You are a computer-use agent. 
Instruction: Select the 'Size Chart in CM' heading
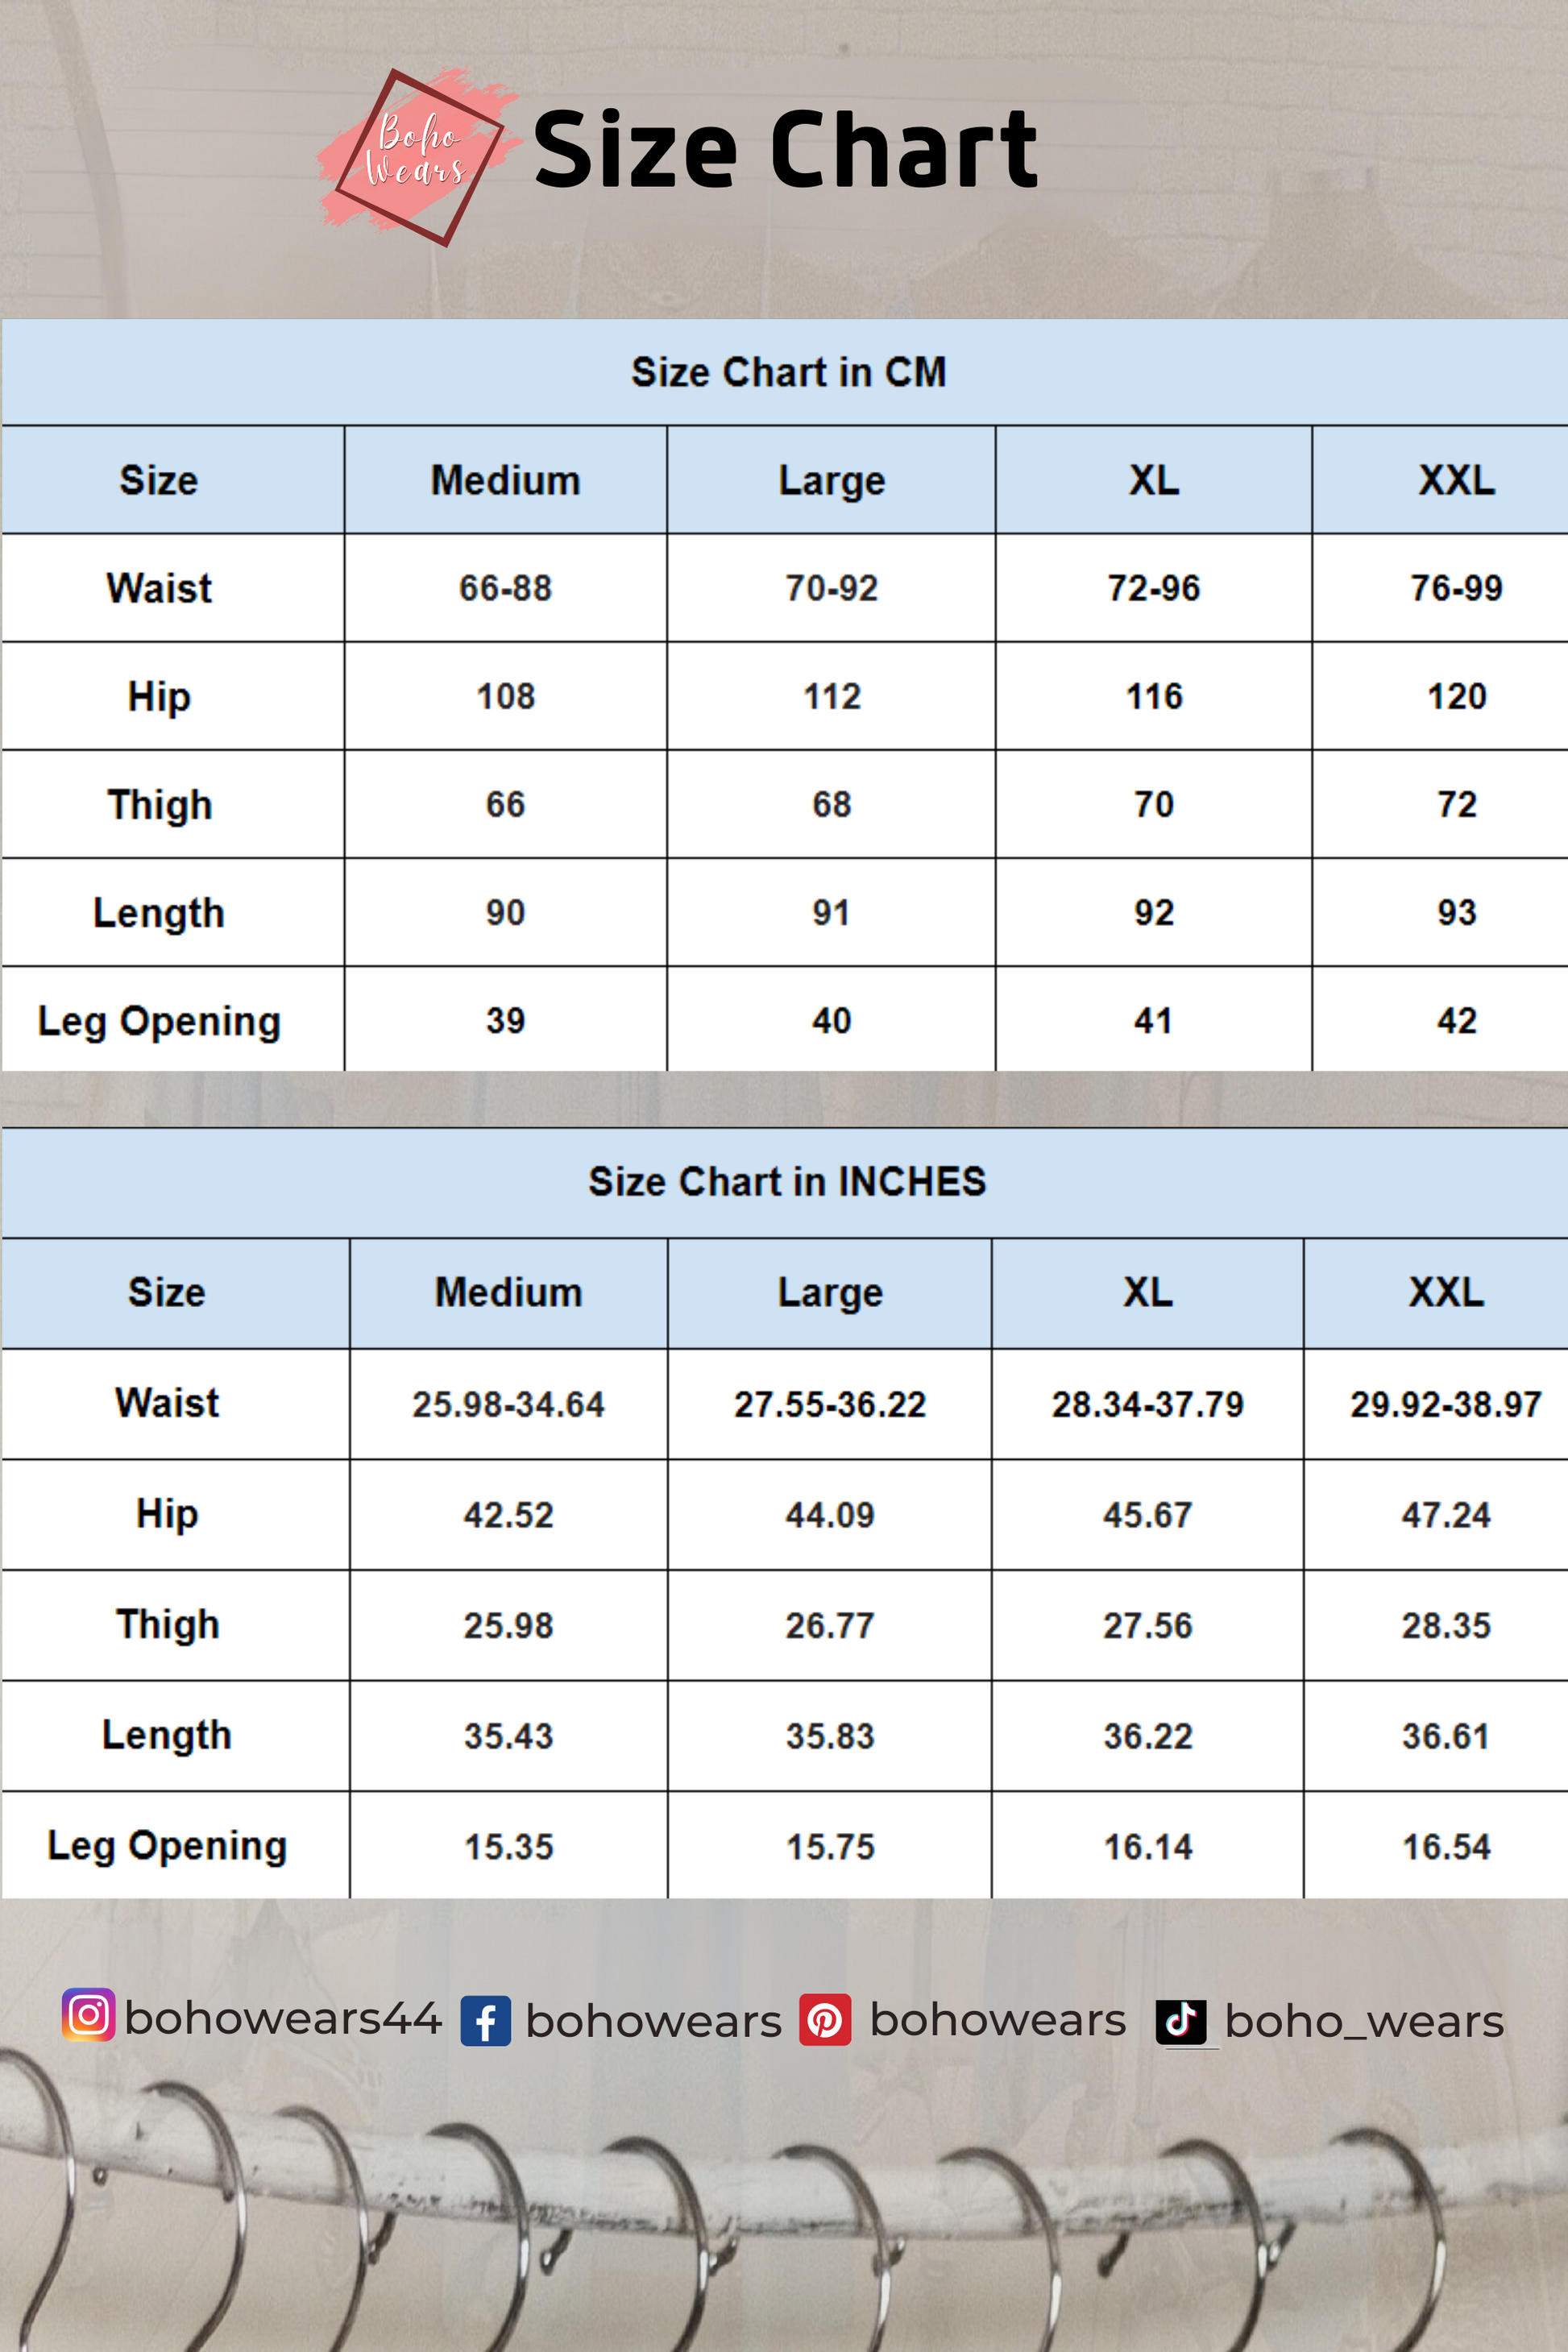[788, 372]
